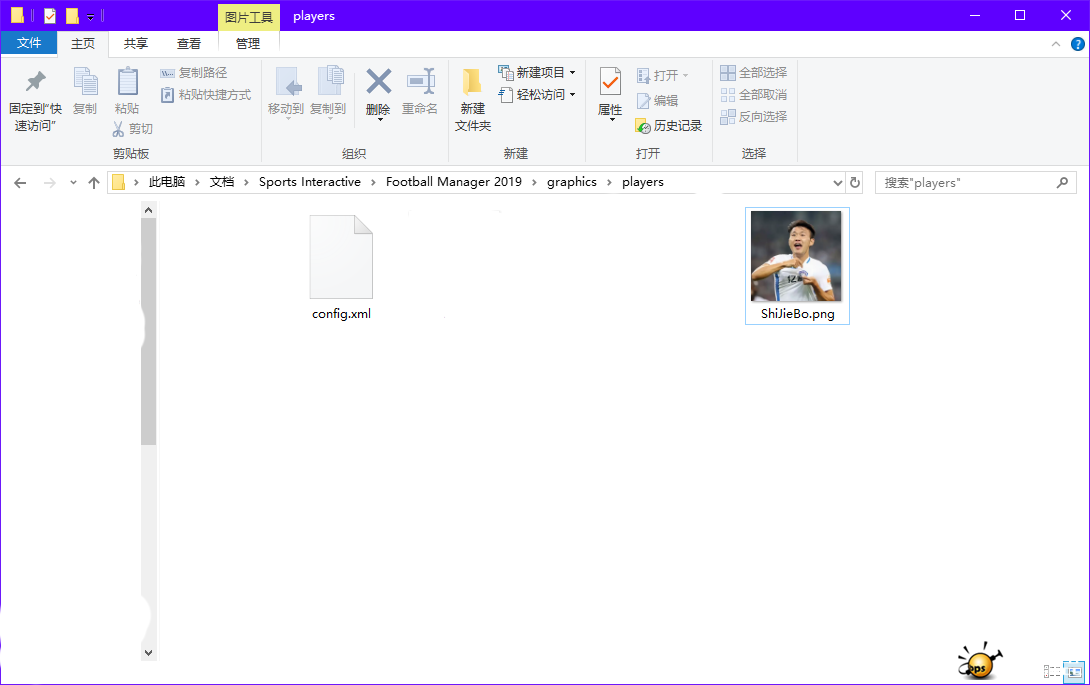Open the View (查看) ribbon tab
The width and height of the screenshot is (1090, 685).
pyautogui.click(x=189, y=44)
